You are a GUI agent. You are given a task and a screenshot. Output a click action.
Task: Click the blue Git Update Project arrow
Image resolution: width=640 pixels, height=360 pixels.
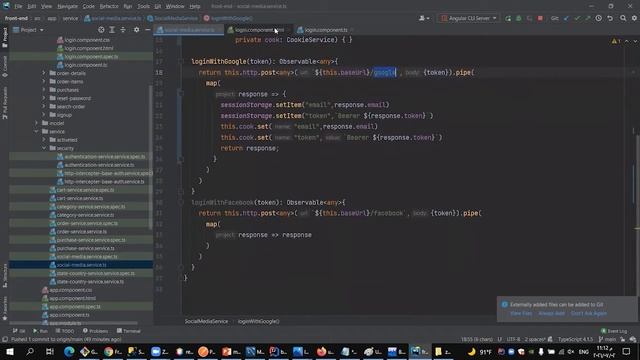coord(566,18)
